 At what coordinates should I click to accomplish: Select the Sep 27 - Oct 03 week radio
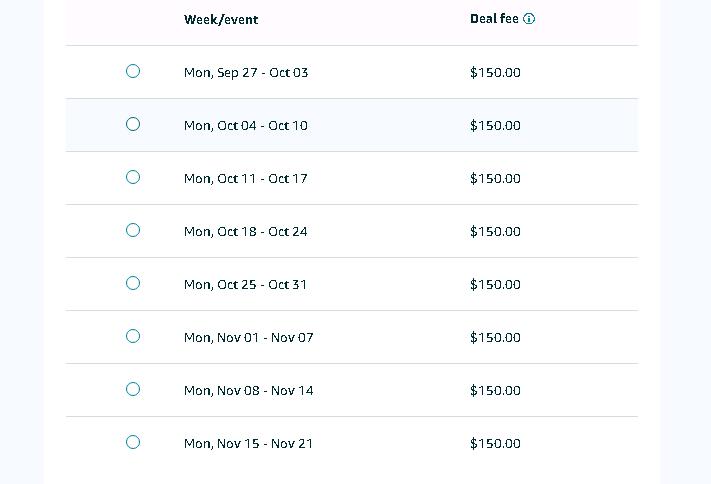[133, 71]
